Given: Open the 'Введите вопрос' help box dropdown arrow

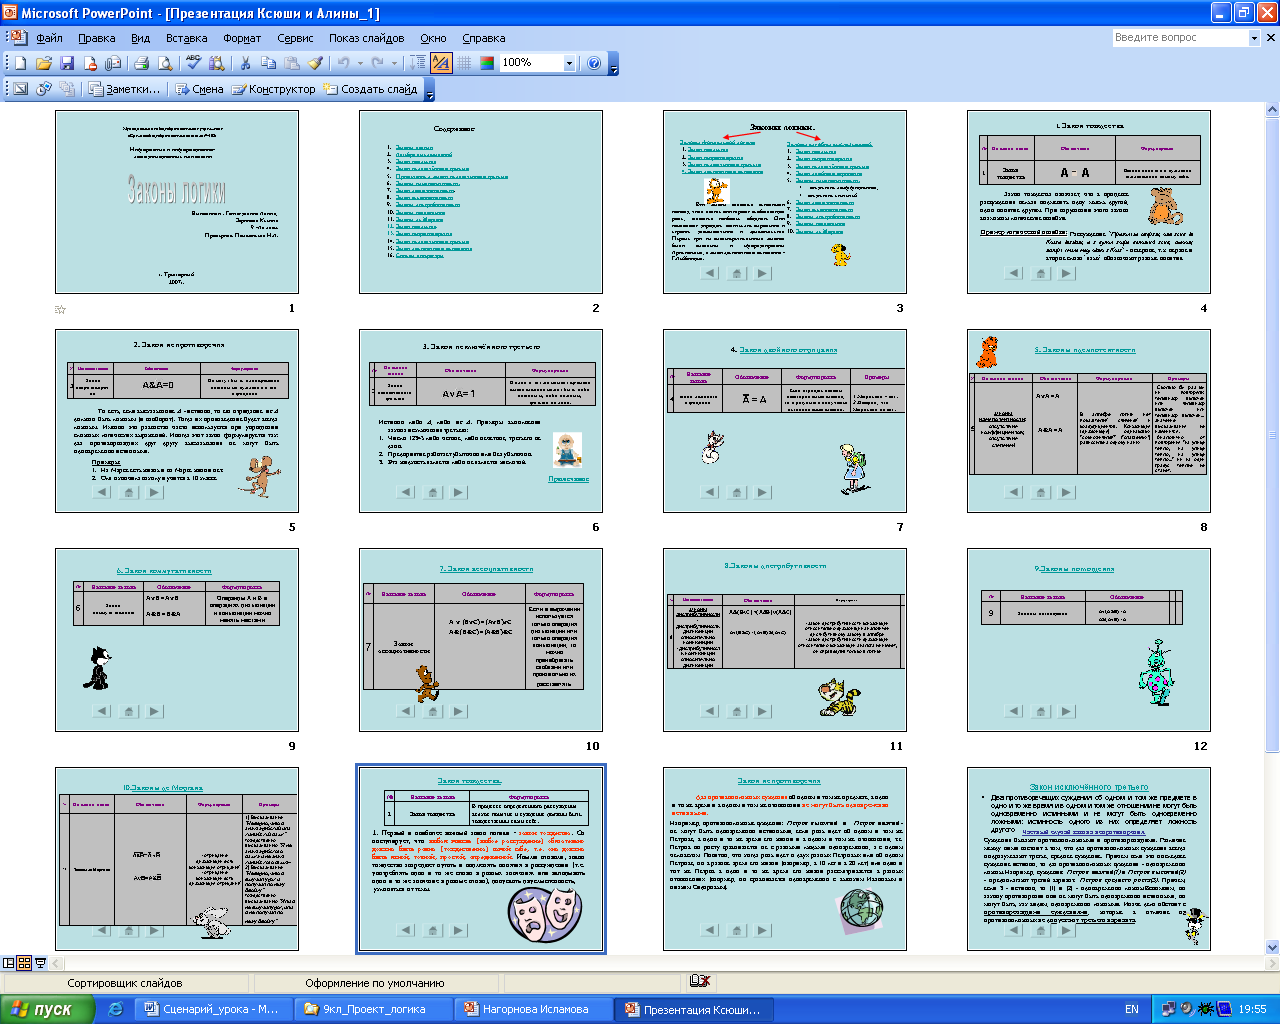Looking at the screenshot, I should coord(1254,38).
